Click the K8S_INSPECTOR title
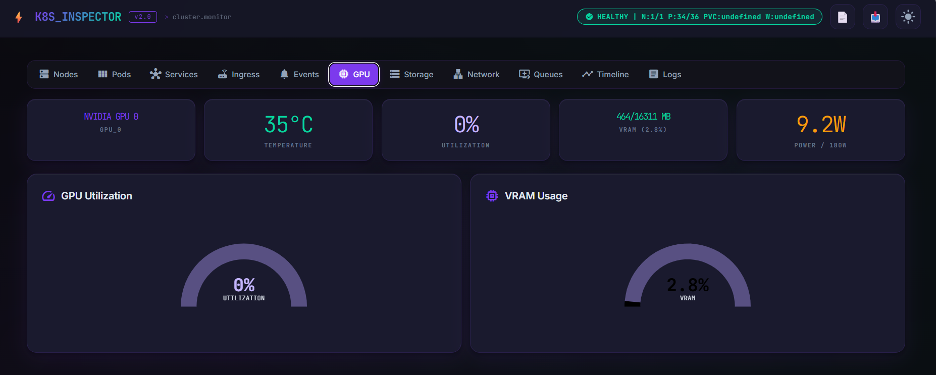 point(78,17)
